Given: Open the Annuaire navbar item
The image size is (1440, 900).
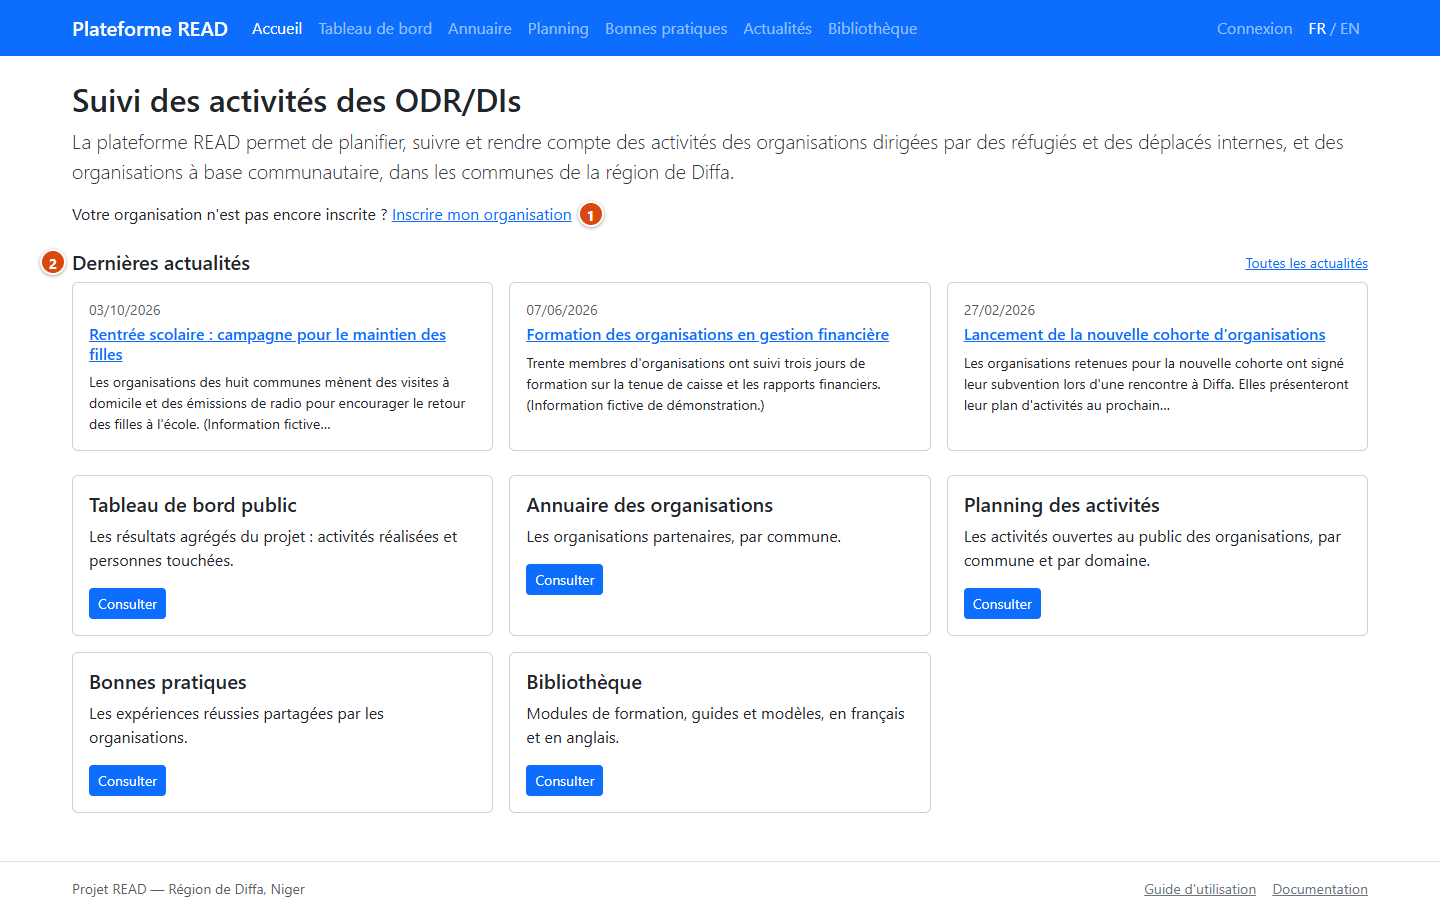Looking at the screenshot, I should coord(480,29).
